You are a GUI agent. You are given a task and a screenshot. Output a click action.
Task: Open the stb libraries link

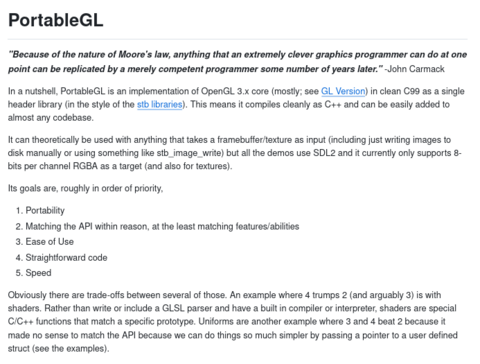[160, 104]
